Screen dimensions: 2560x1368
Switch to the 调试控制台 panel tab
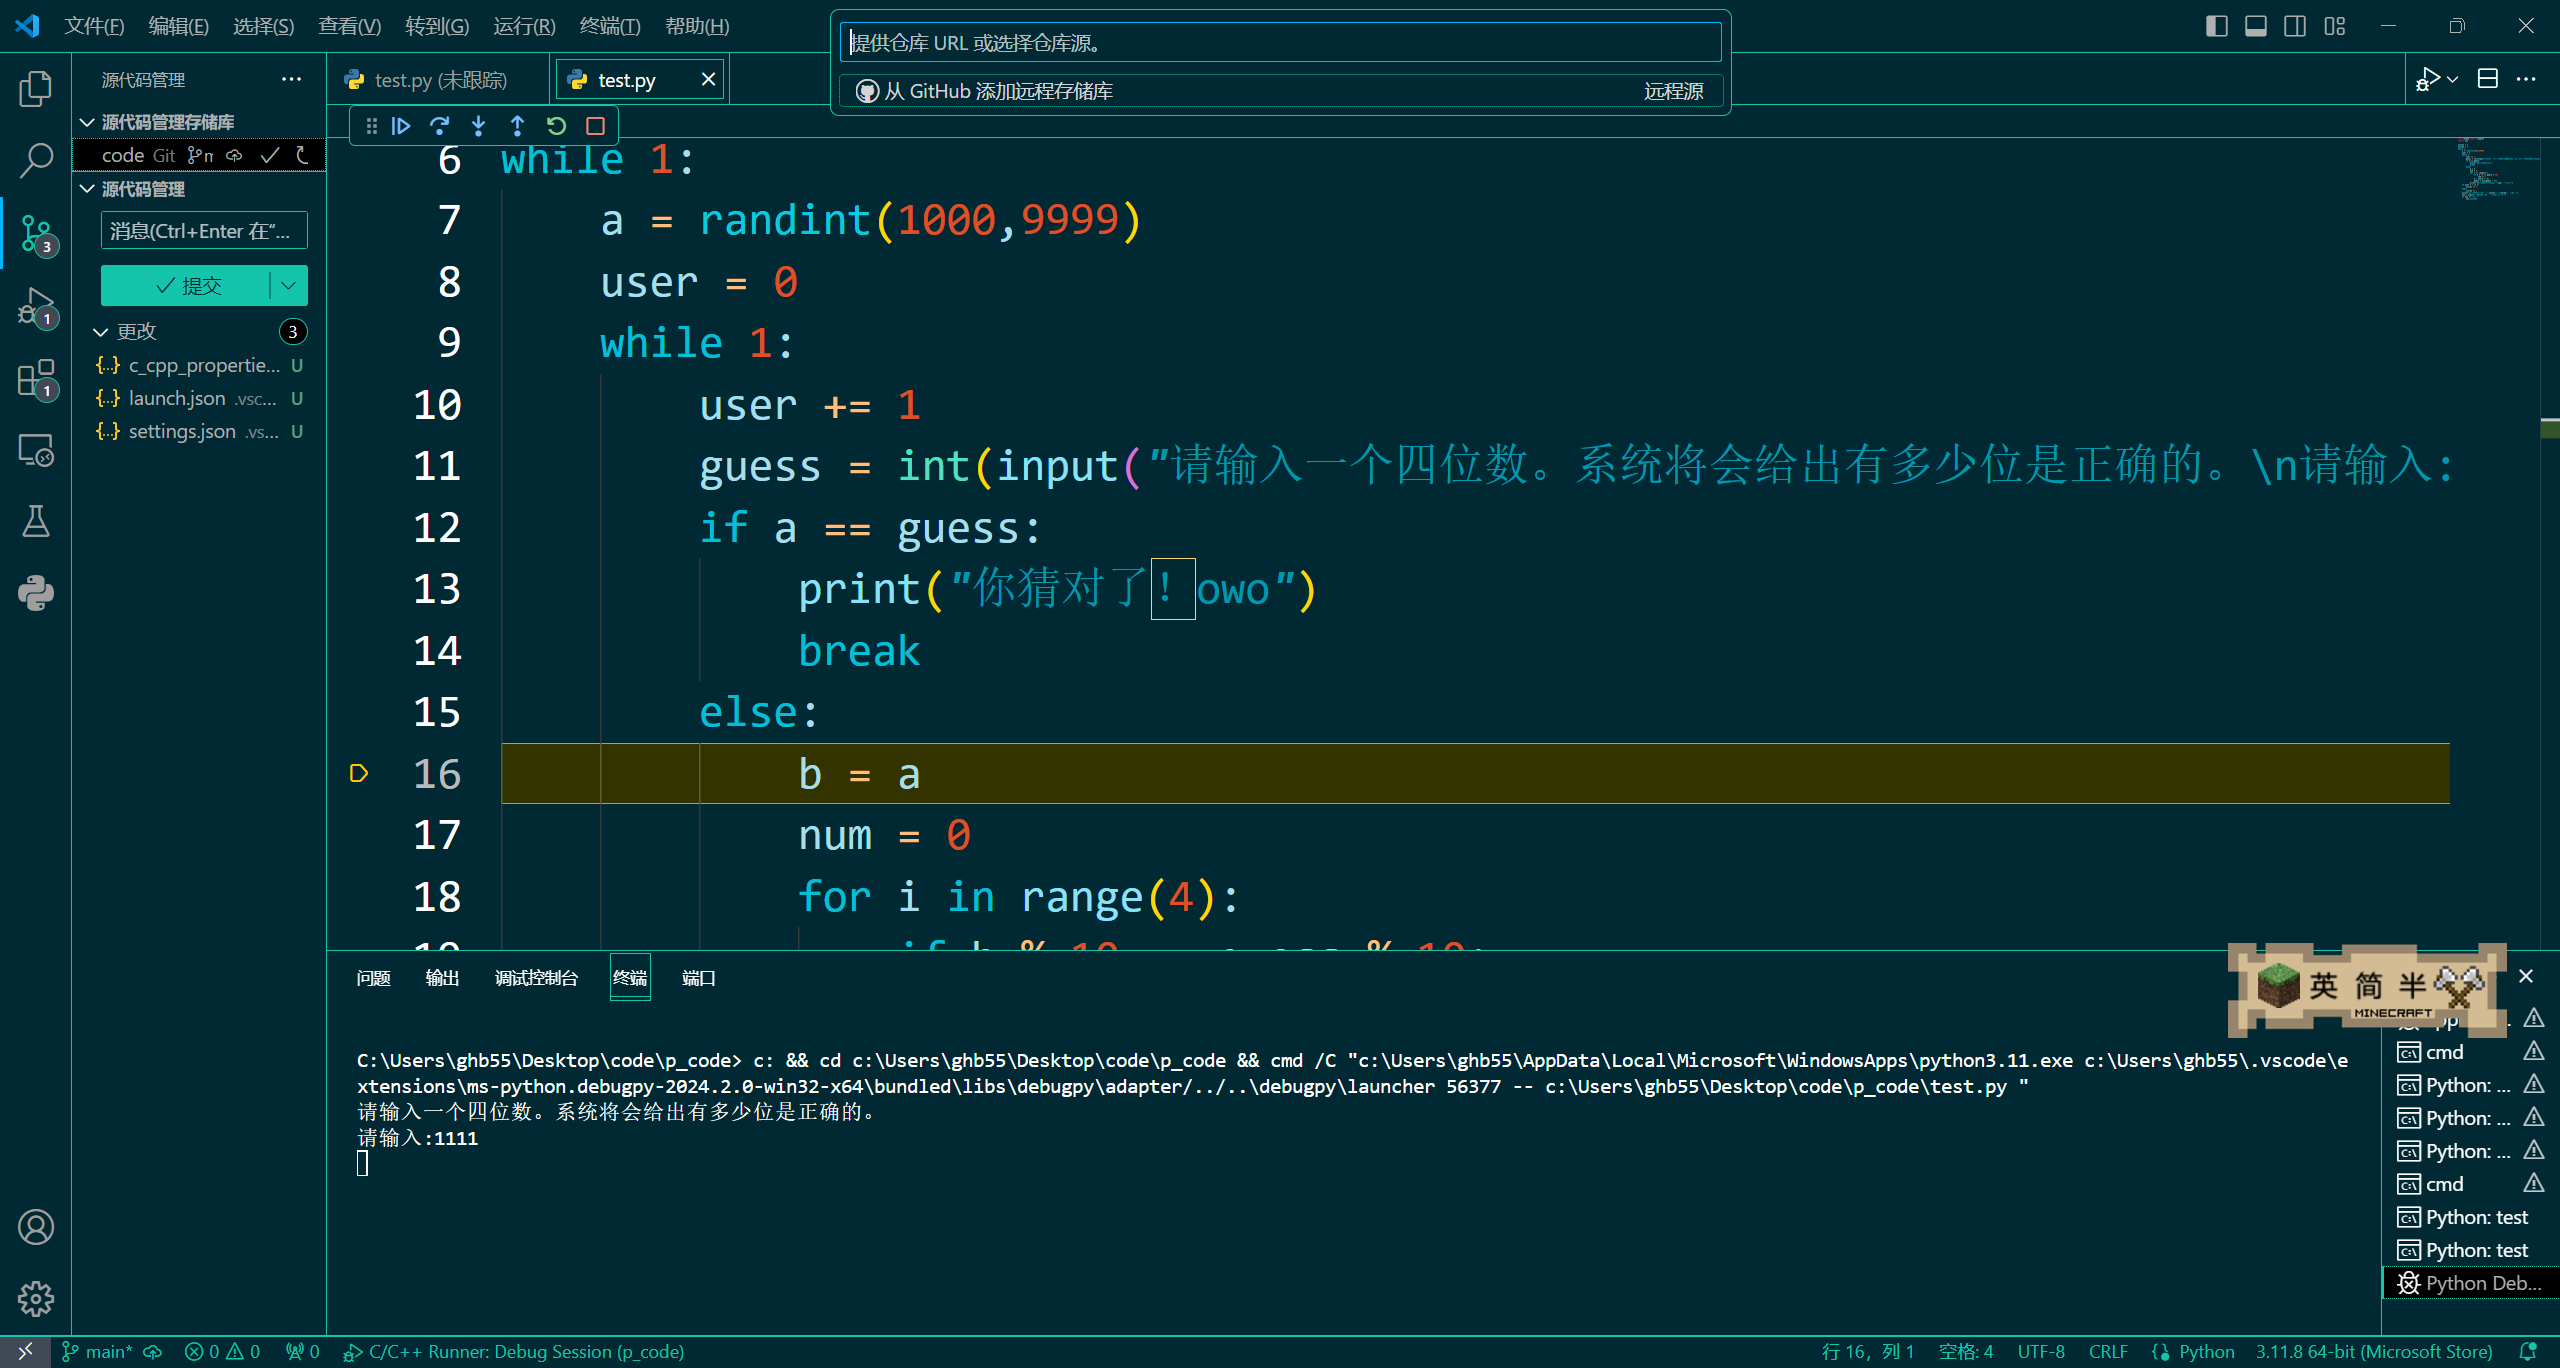click(x=536, y=978)
